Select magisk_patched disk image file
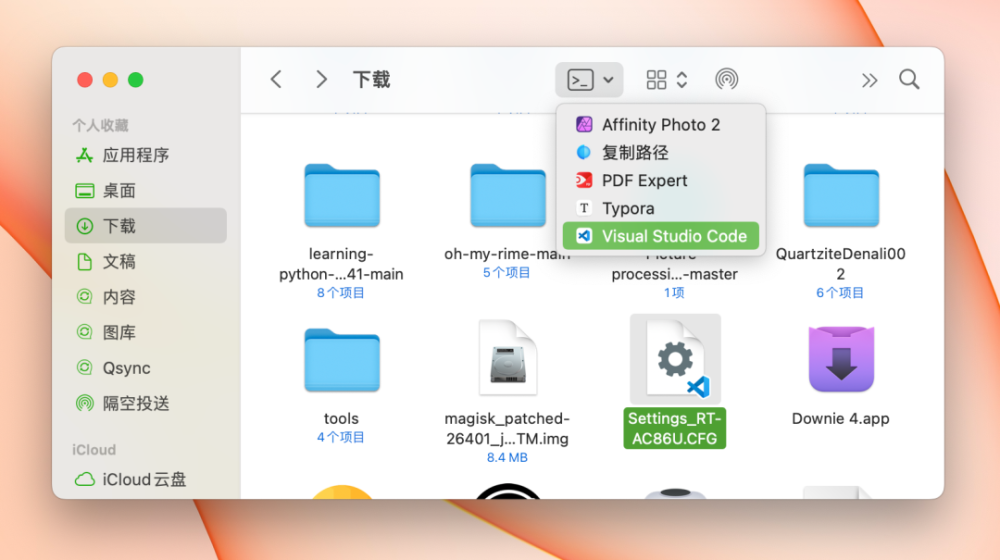 click(508, 358)
